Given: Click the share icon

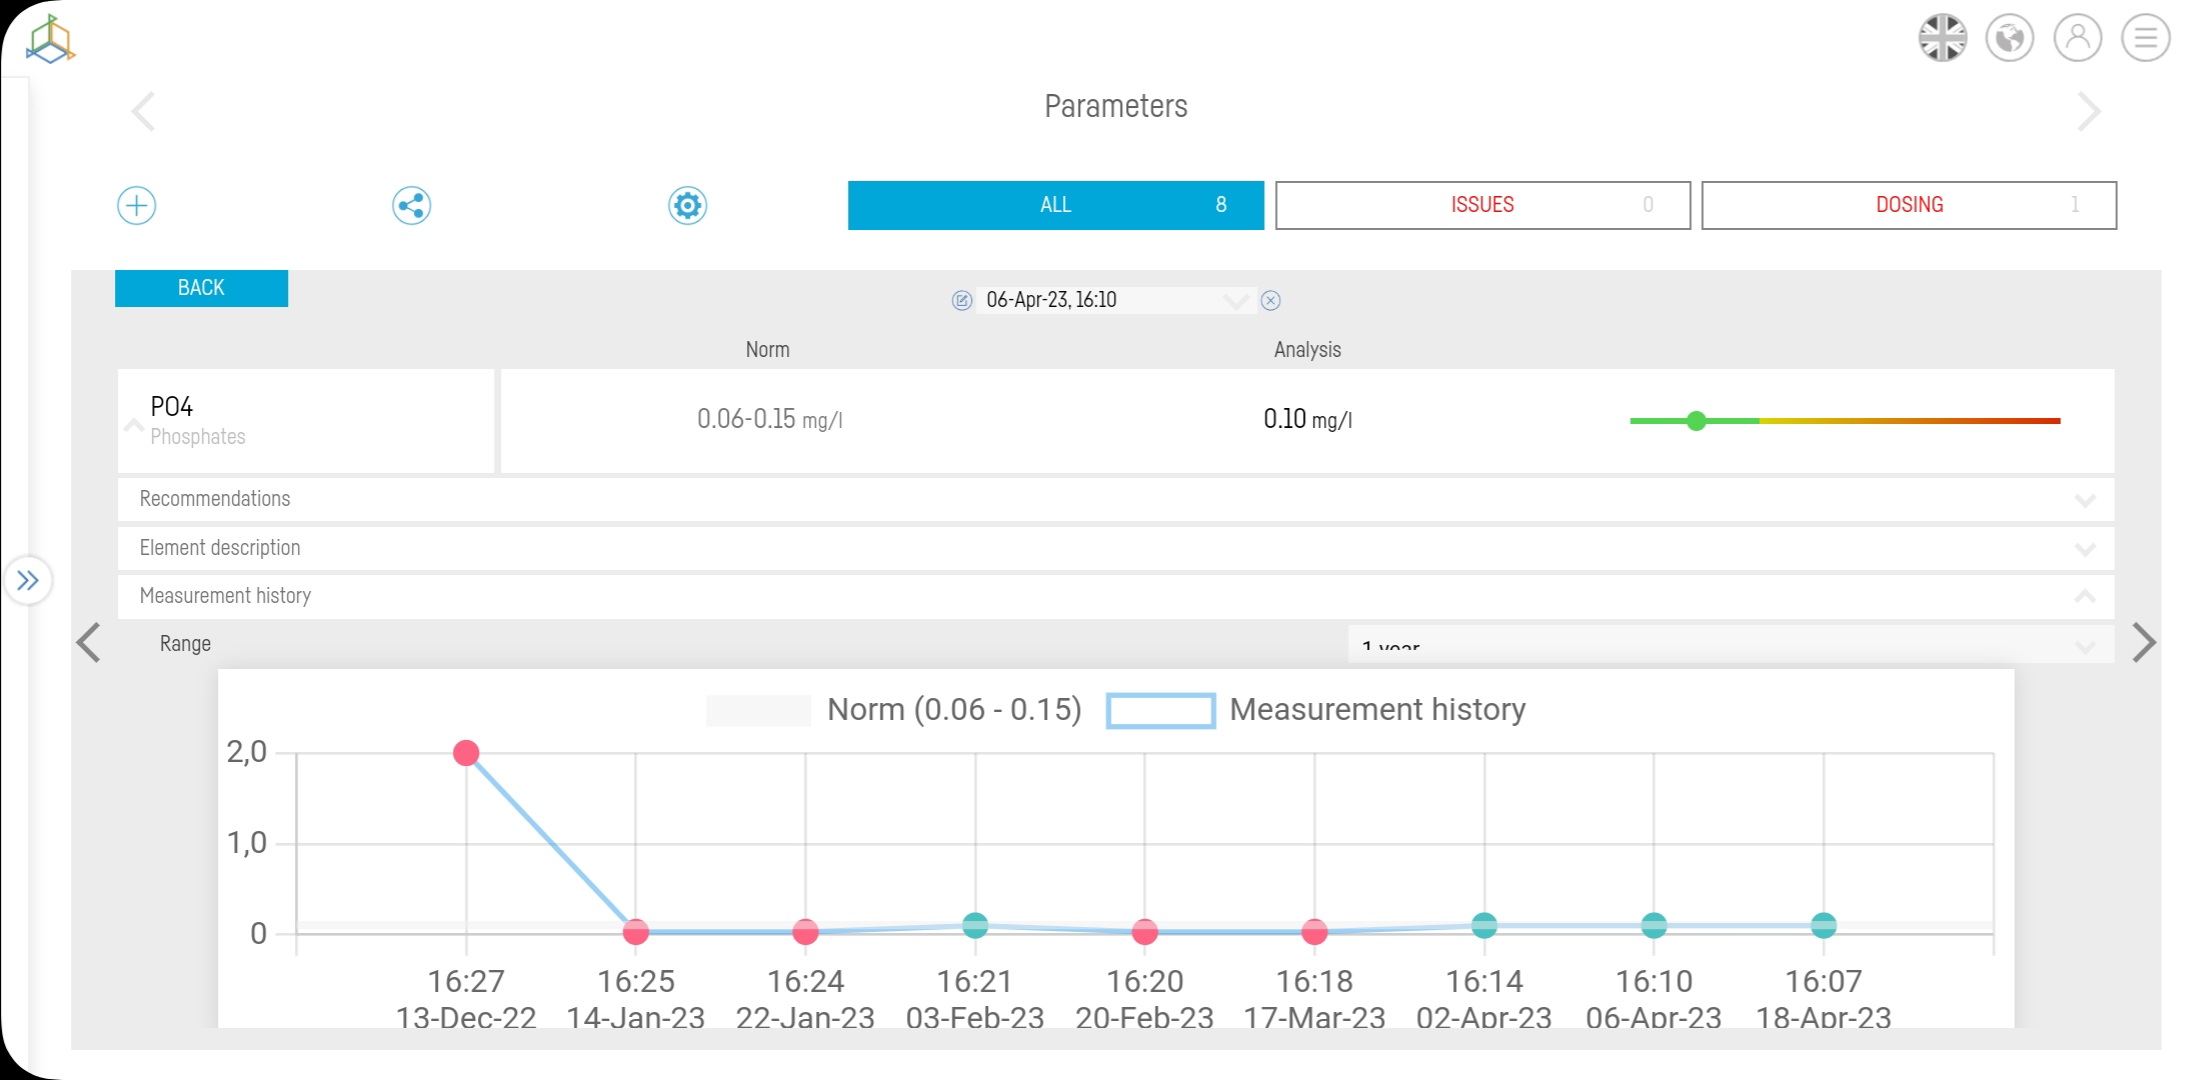Looking at the screenshot, I should pos(411,206).
